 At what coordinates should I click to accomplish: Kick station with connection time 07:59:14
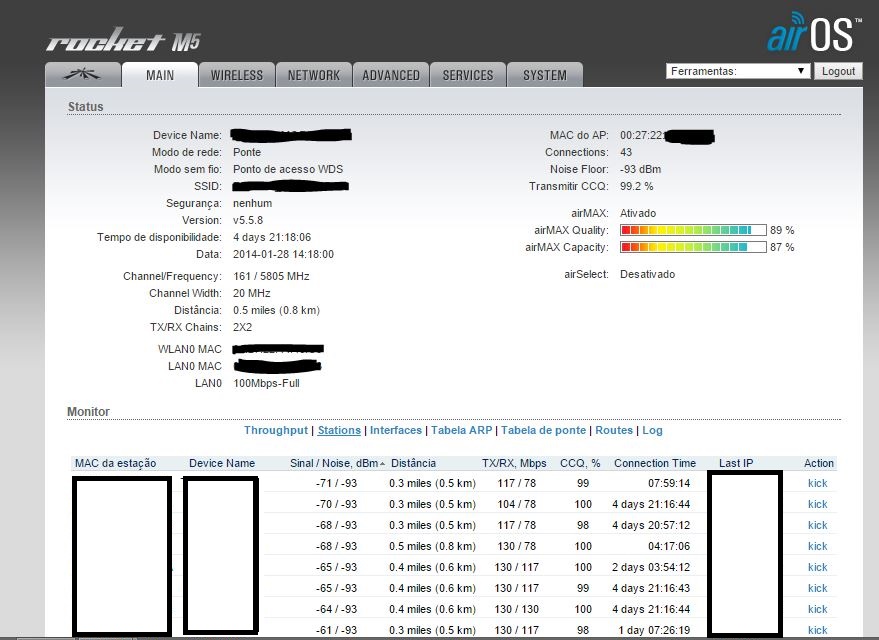click(x=817, y=483)
